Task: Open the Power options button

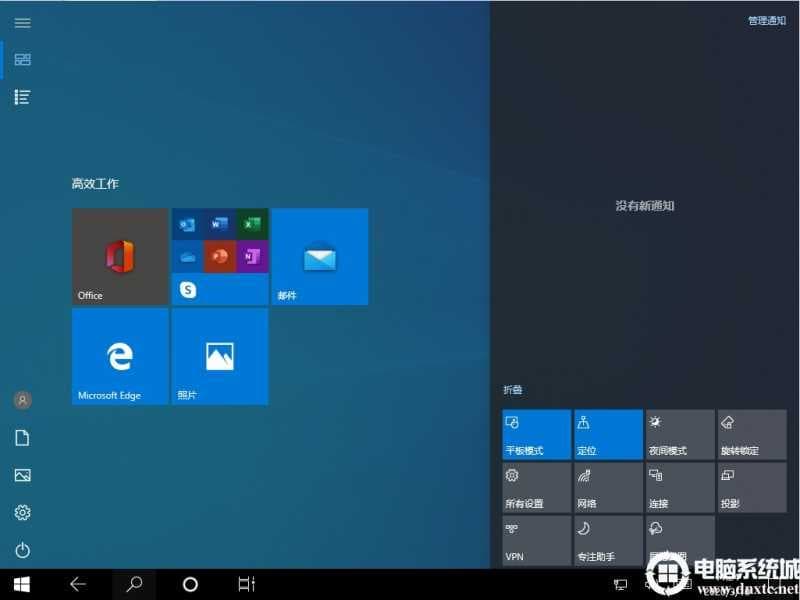Action: (x=22, y=550)
